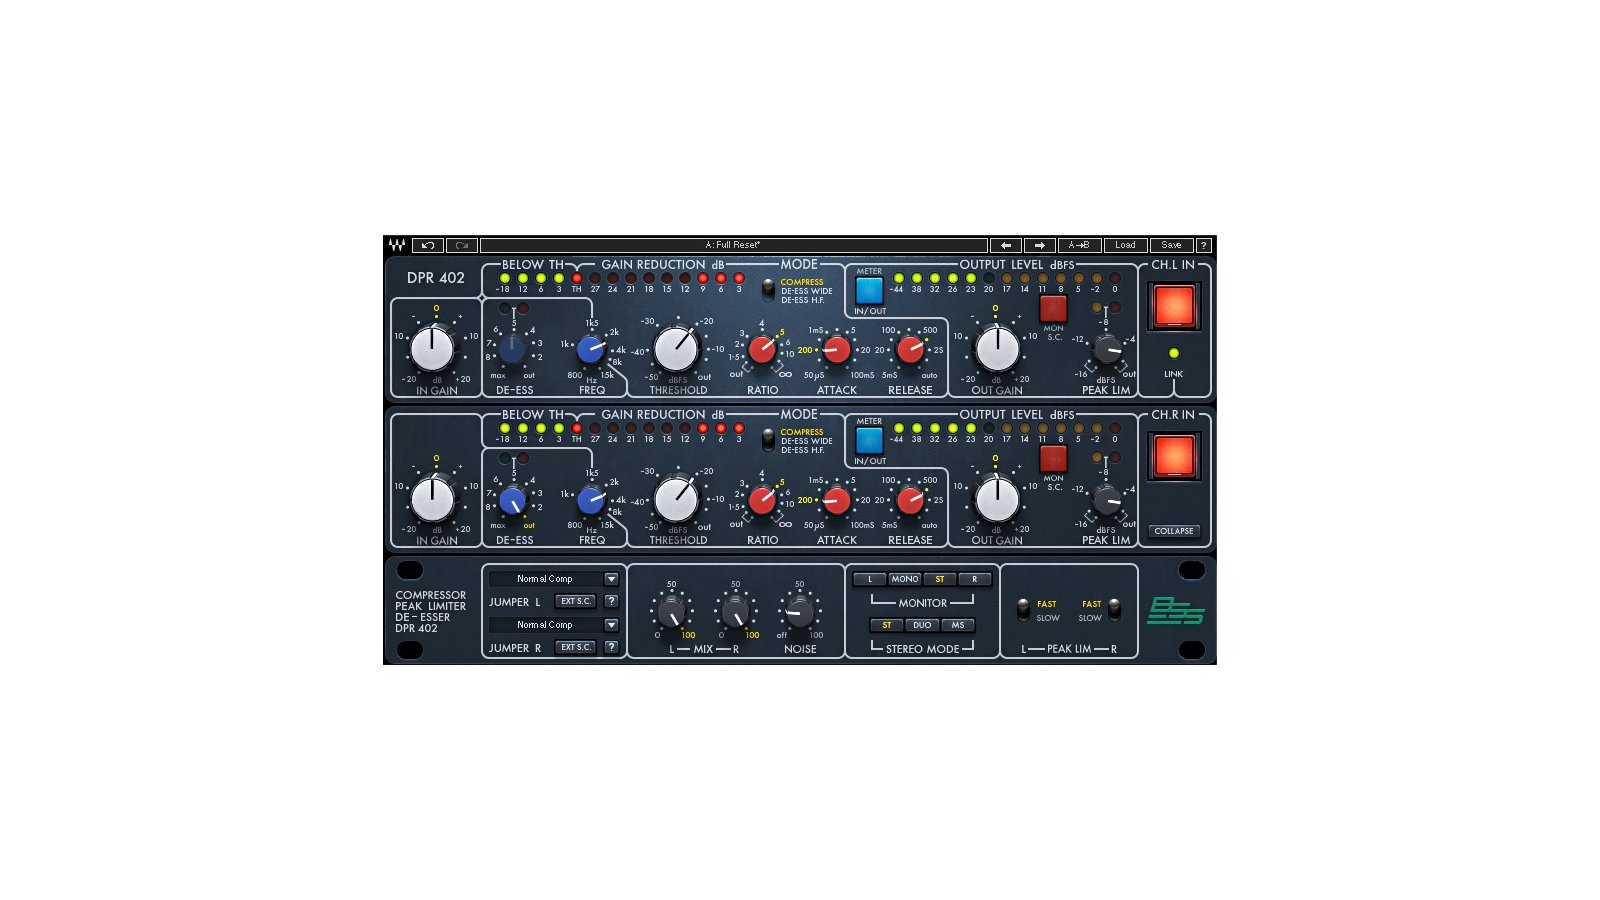
Task: Toggle the CH.L IN red button
Action: point(1174,306)
